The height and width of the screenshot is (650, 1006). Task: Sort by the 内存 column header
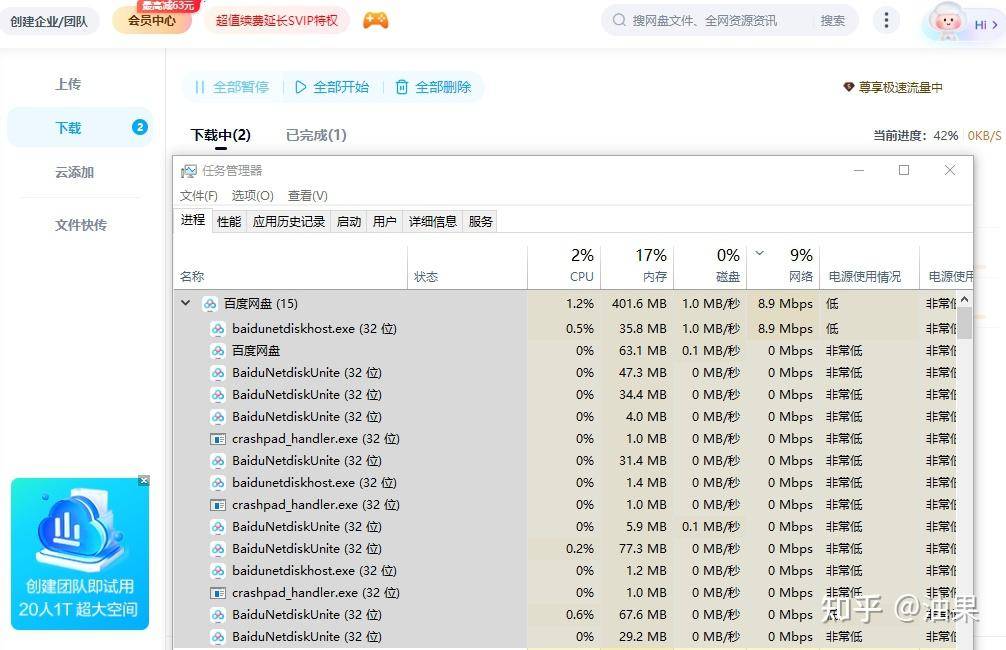637,265
